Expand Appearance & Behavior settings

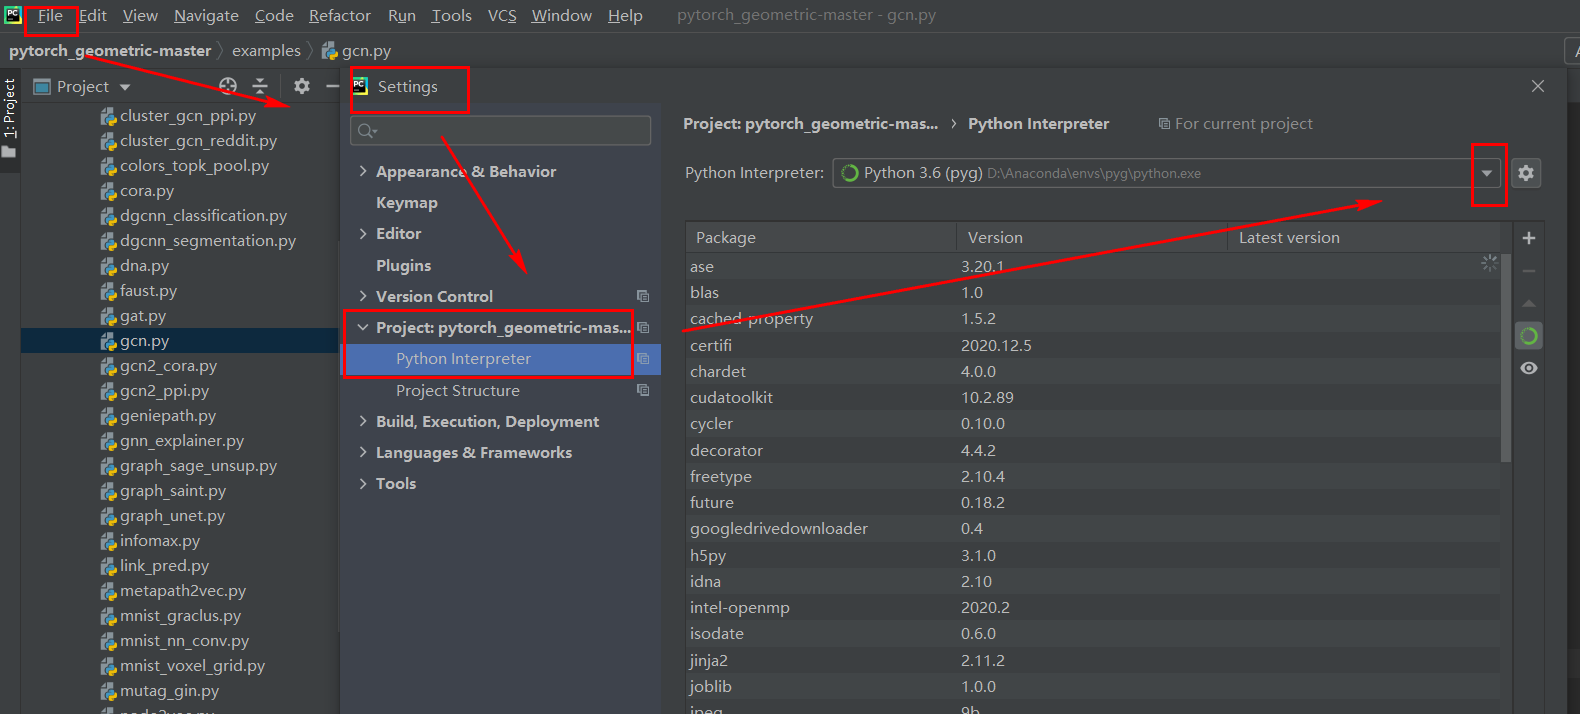point(363,172)
